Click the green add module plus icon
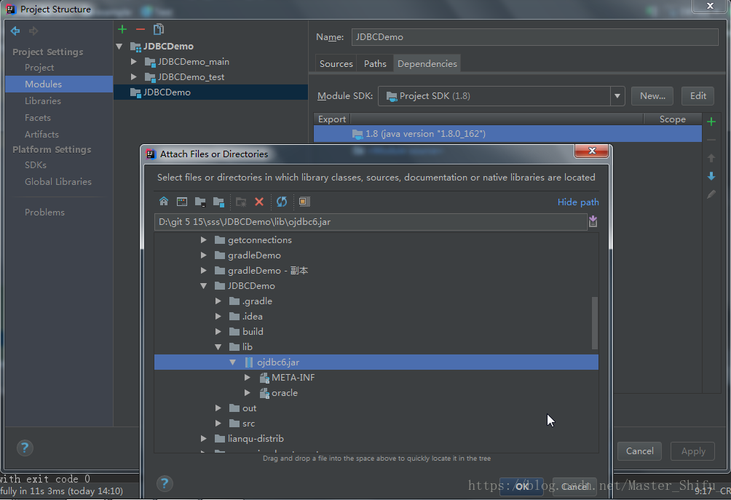Screen dimensions: 731x500 click(x=122, y=29)
